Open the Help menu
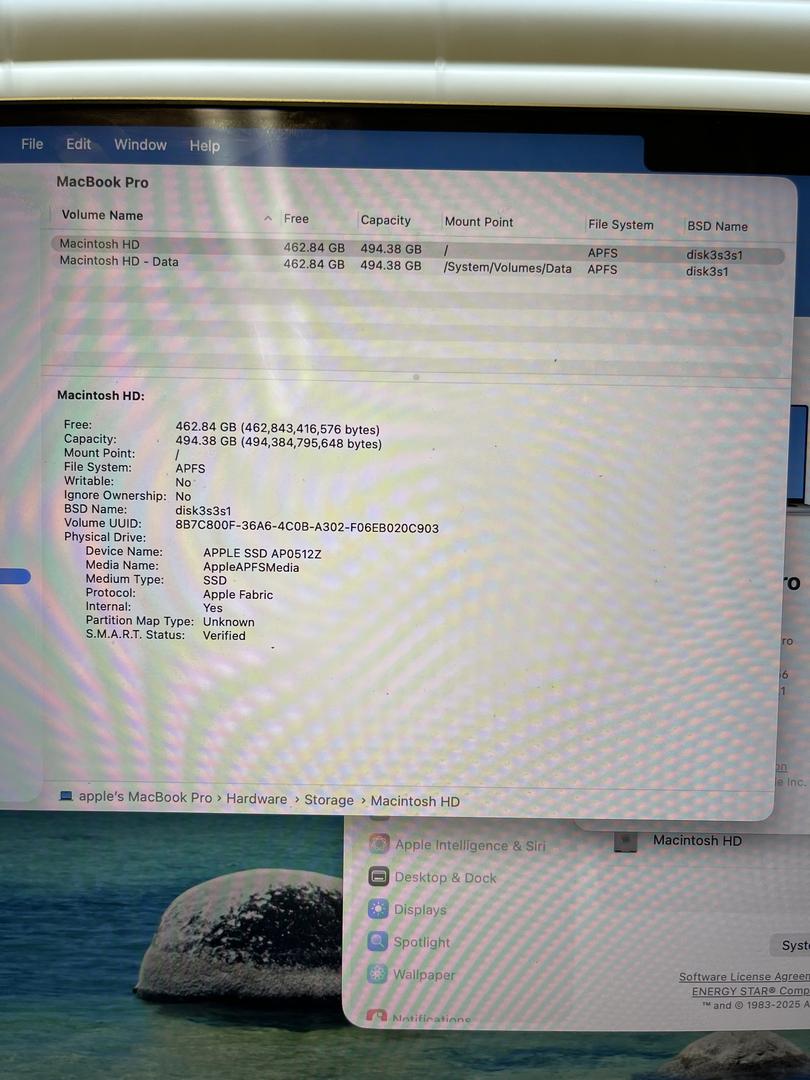810x1080 pixels. [x=204, y=146]
